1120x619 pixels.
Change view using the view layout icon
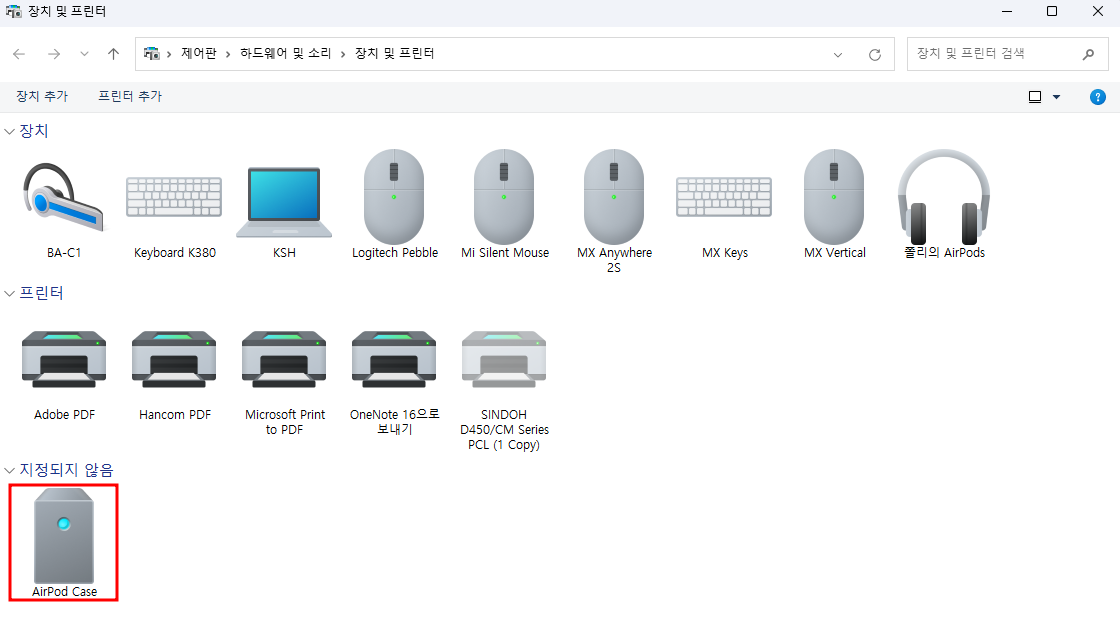point(1035,97)
